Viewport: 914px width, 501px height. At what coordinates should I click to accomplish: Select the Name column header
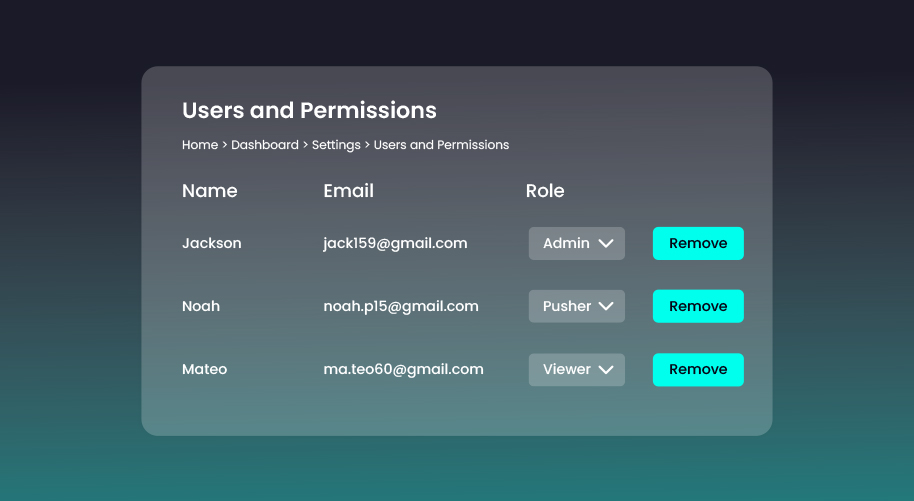[x=210, y=191]
